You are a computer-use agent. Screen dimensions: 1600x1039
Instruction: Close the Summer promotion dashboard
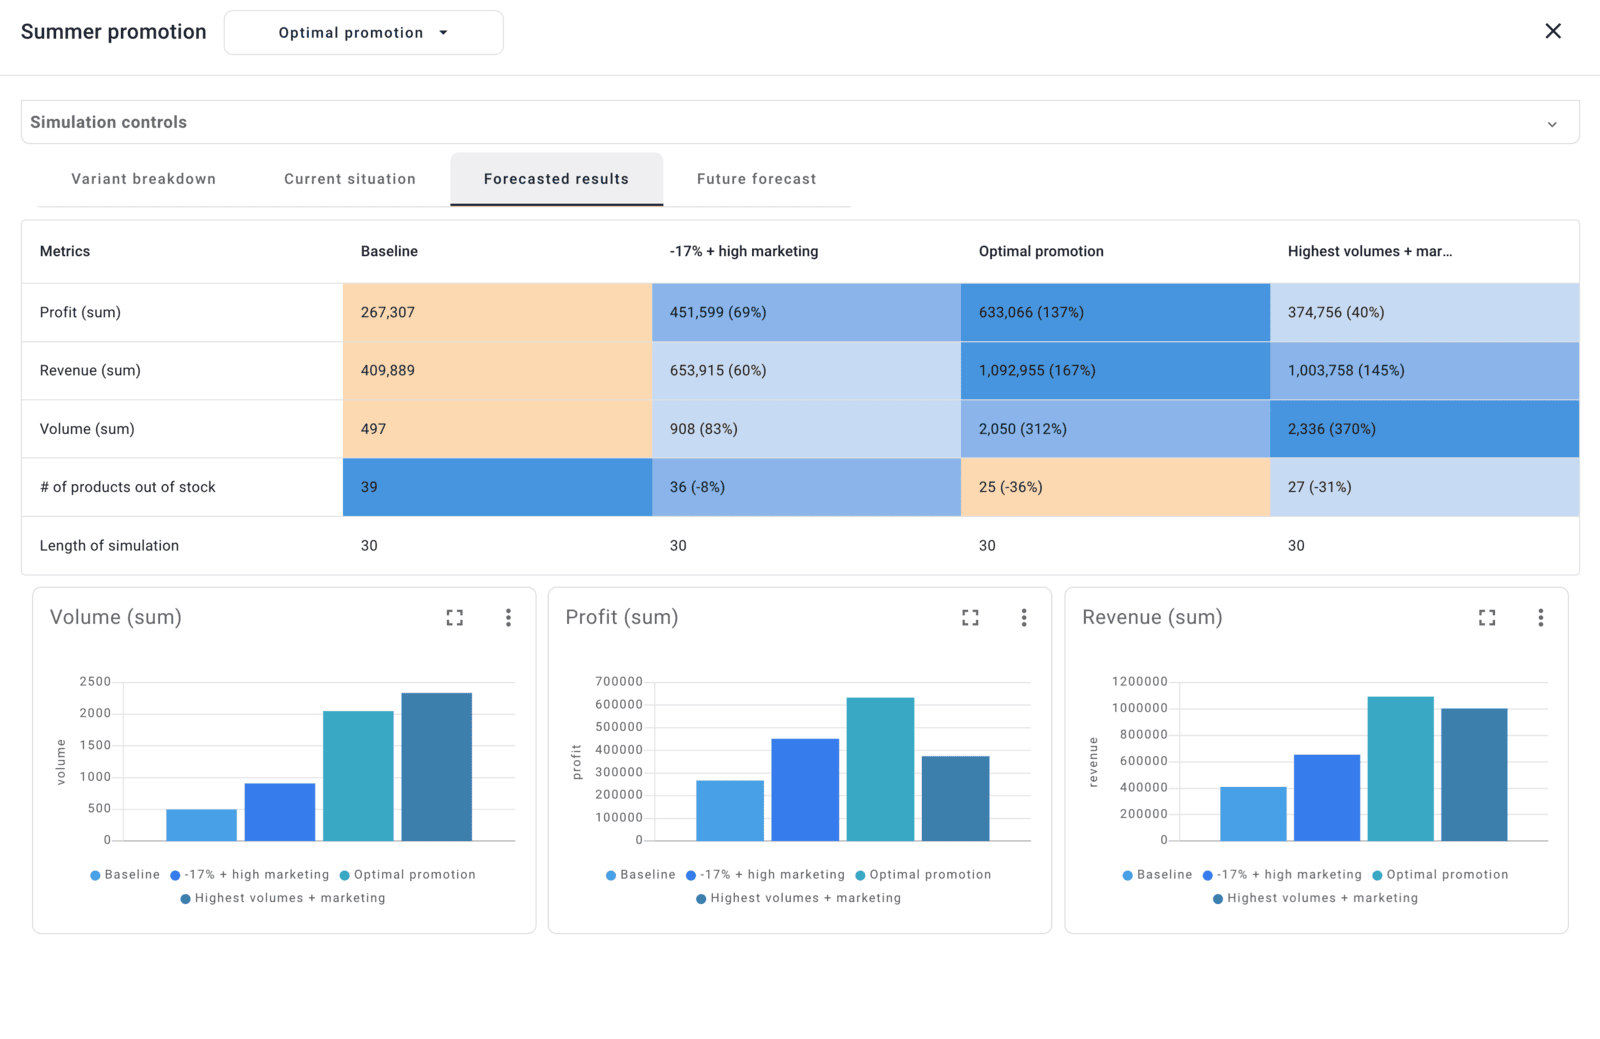point(1553,31)
